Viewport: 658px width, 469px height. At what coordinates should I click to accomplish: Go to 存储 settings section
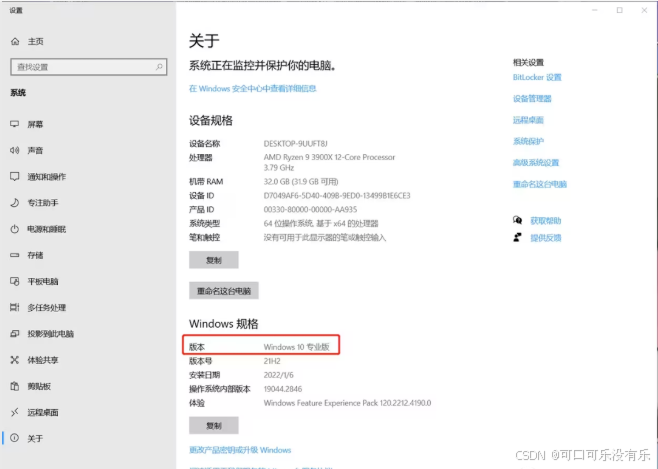point(35,255)
